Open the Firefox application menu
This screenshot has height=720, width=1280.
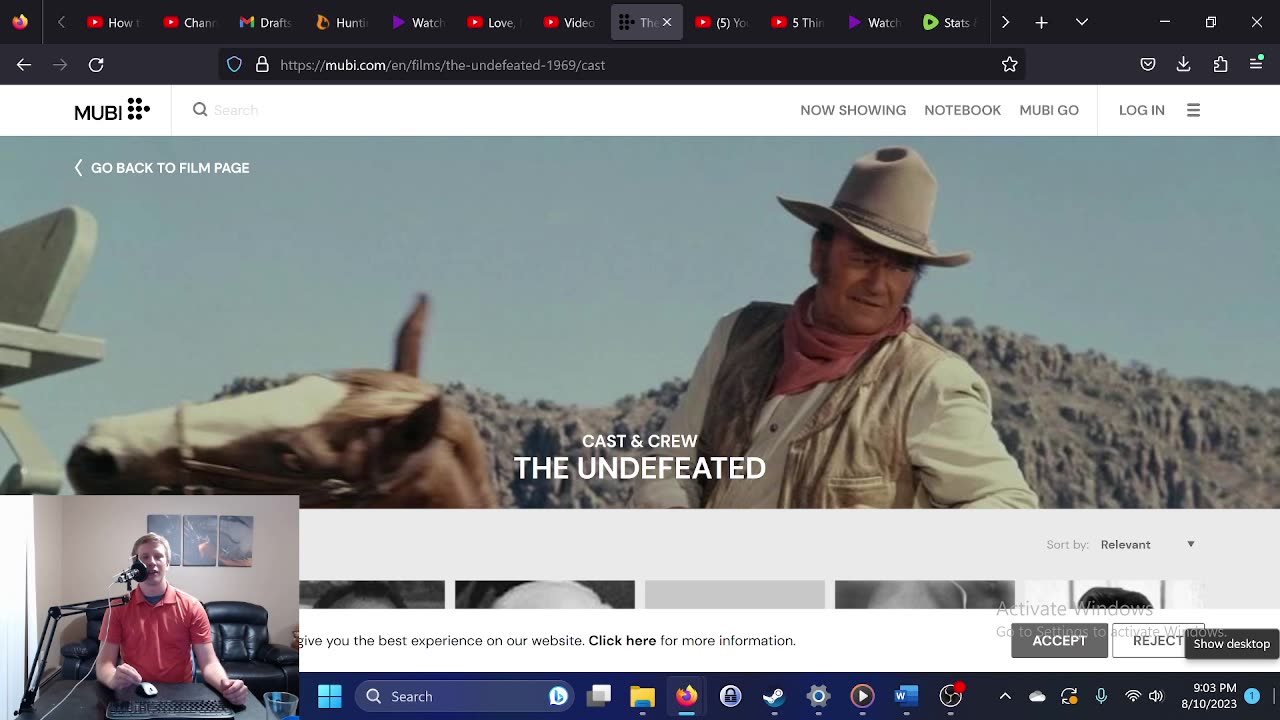pos(1256,65)
